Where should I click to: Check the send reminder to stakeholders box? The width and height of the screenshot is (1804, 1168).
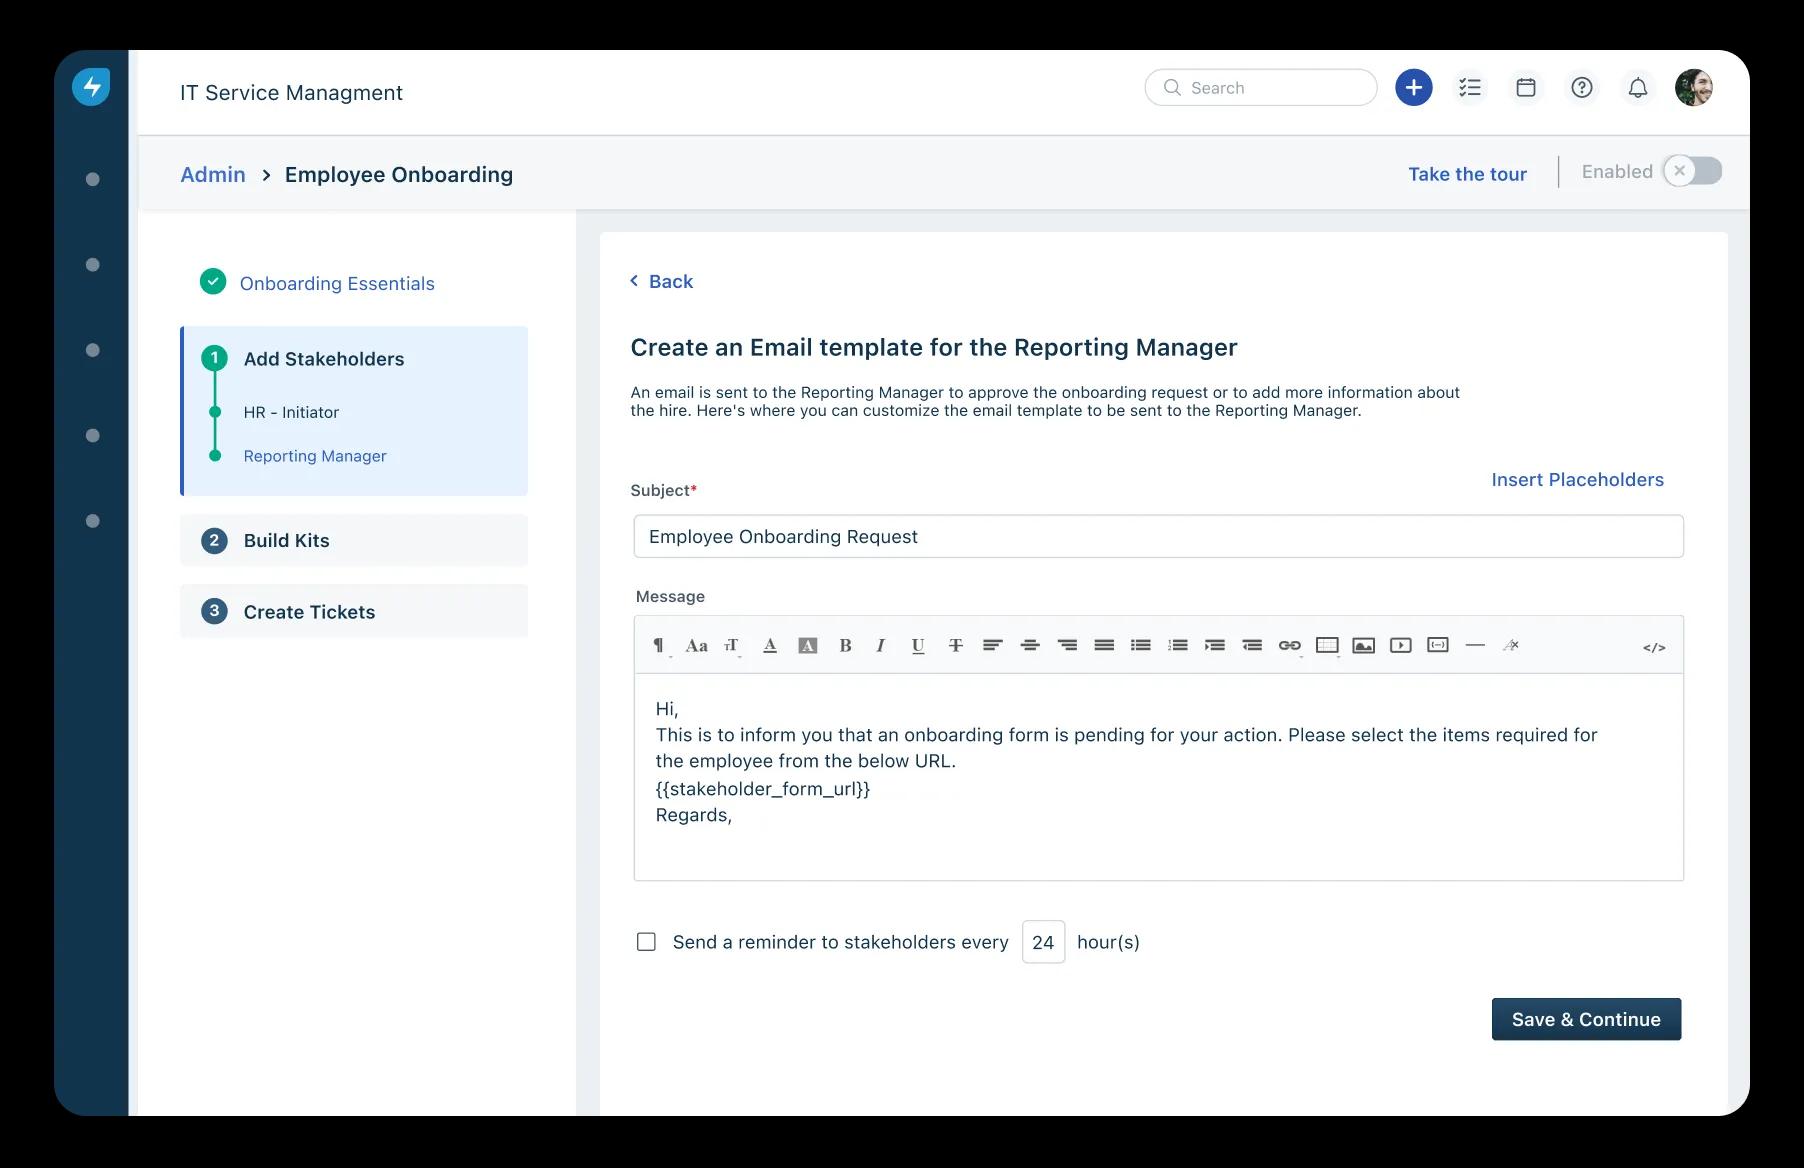pos(647,942)
